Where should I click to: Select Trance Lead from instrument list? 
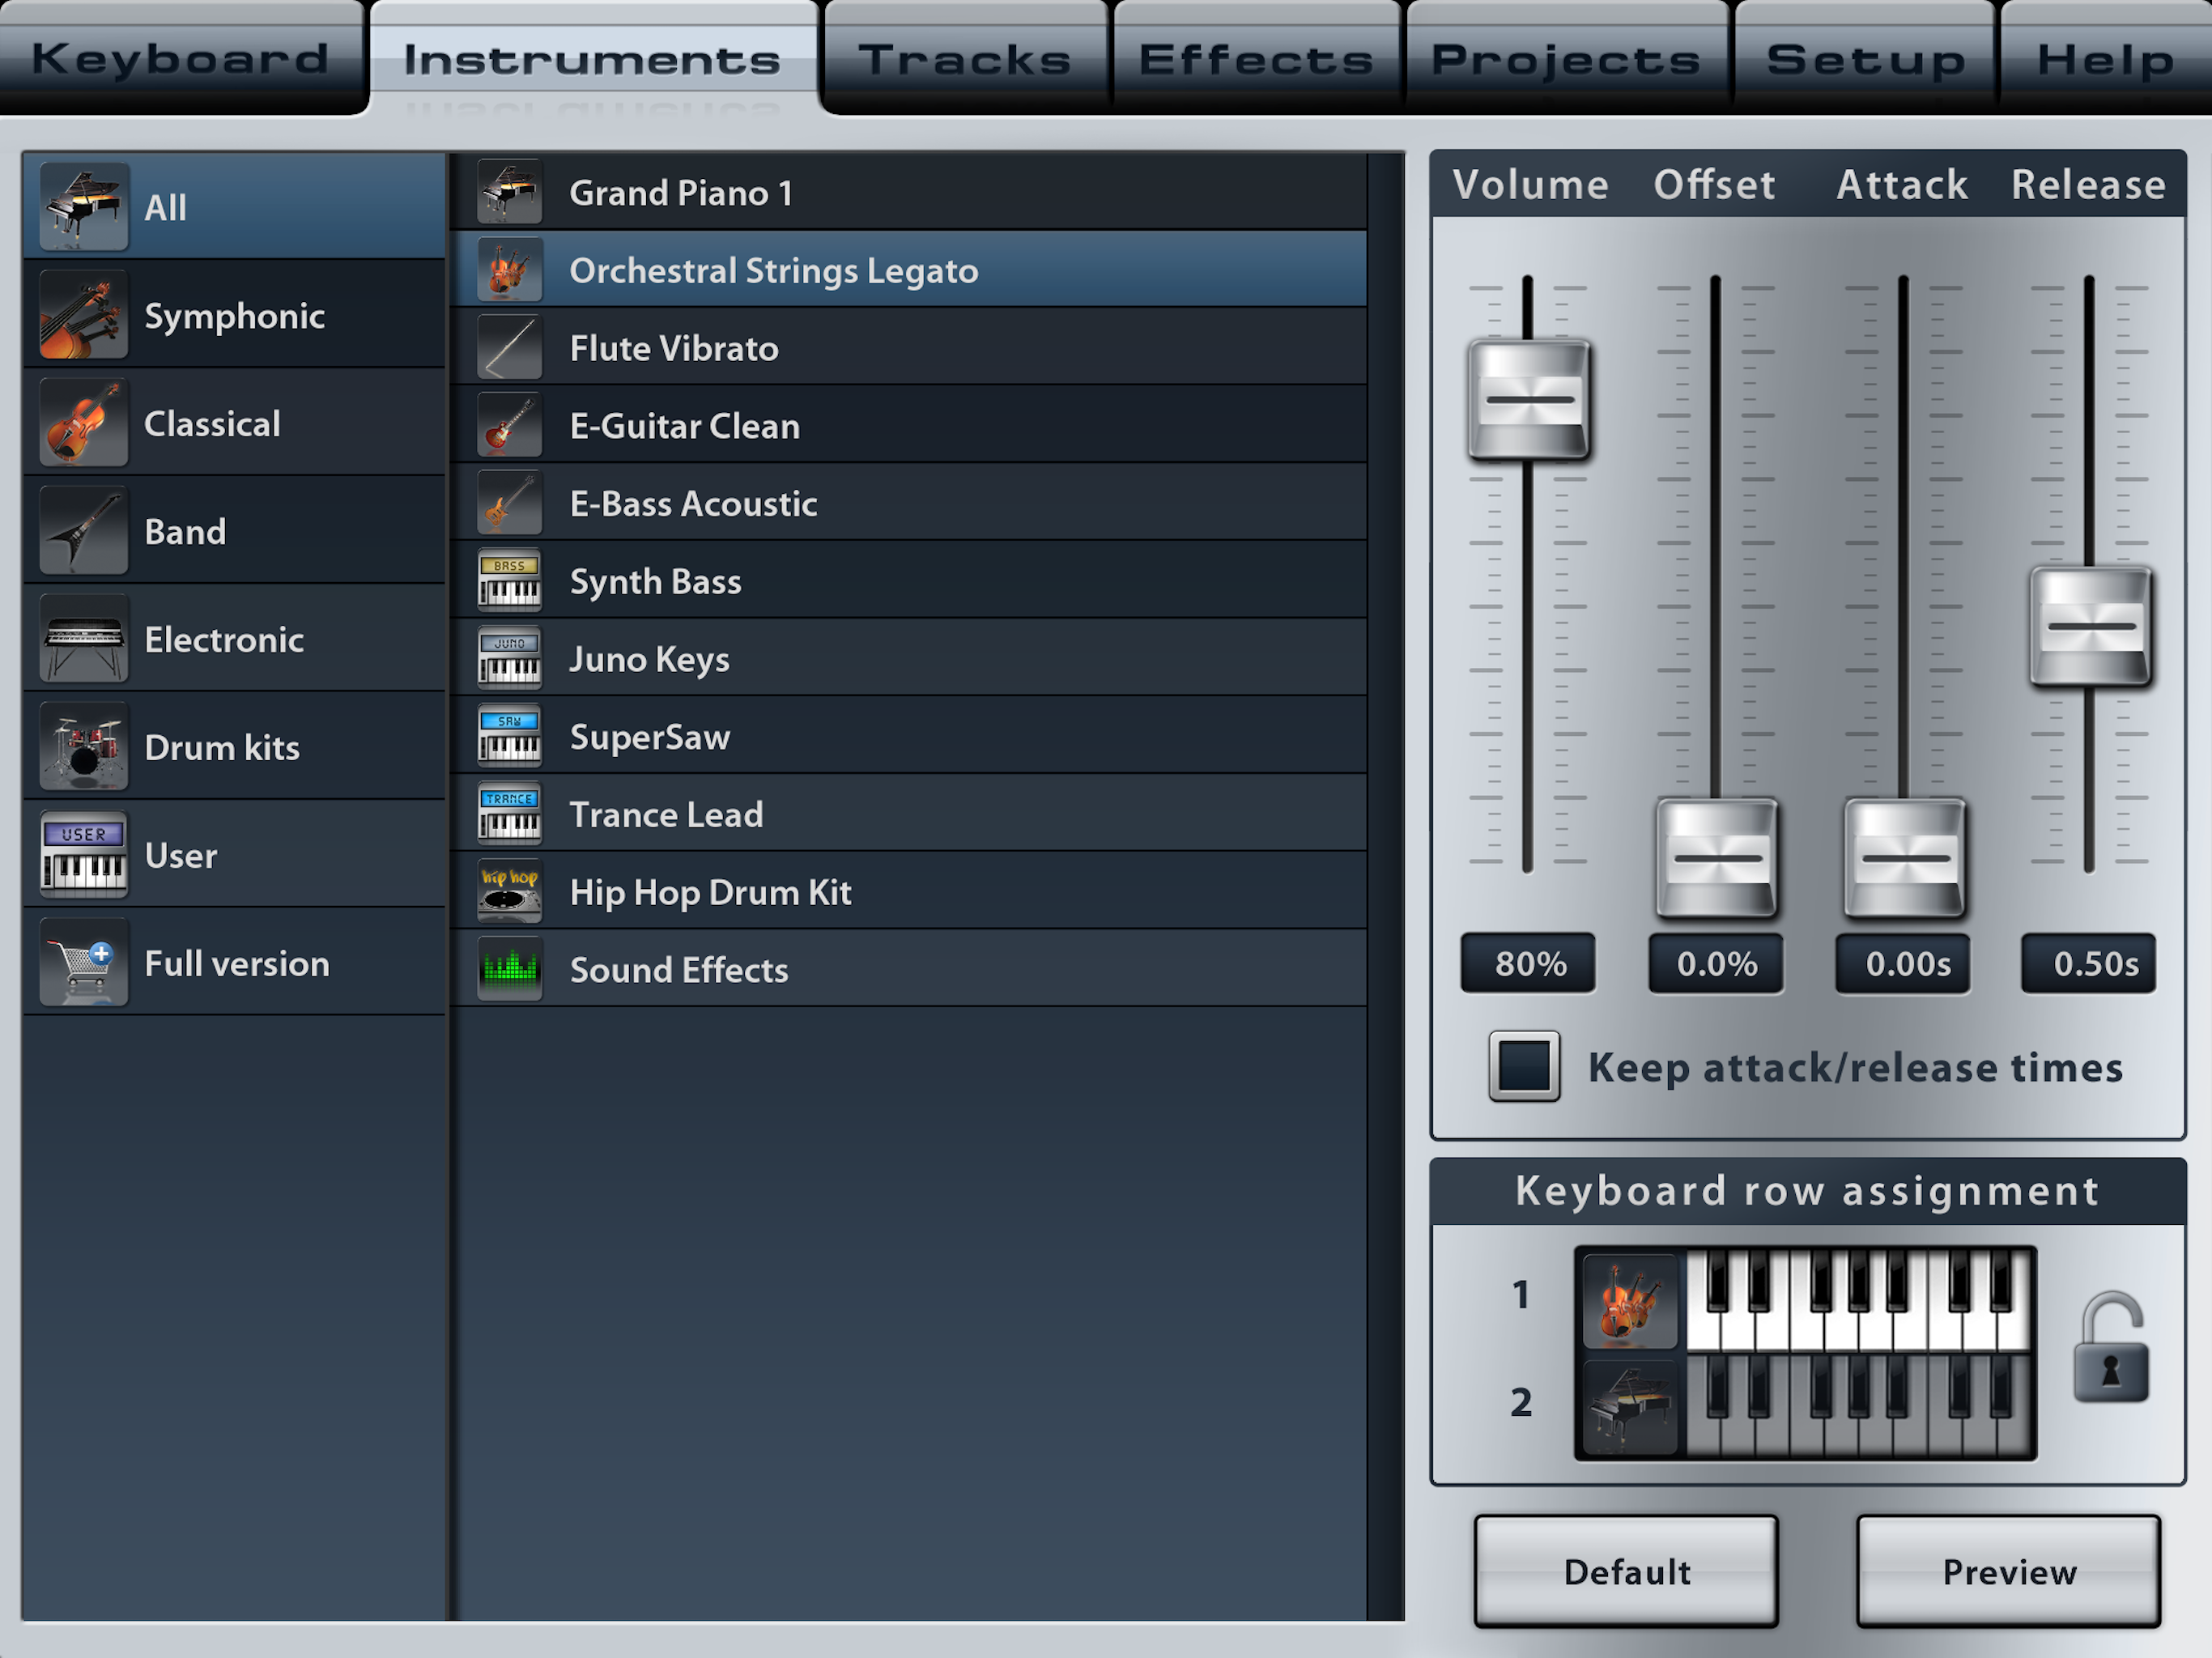666,815
